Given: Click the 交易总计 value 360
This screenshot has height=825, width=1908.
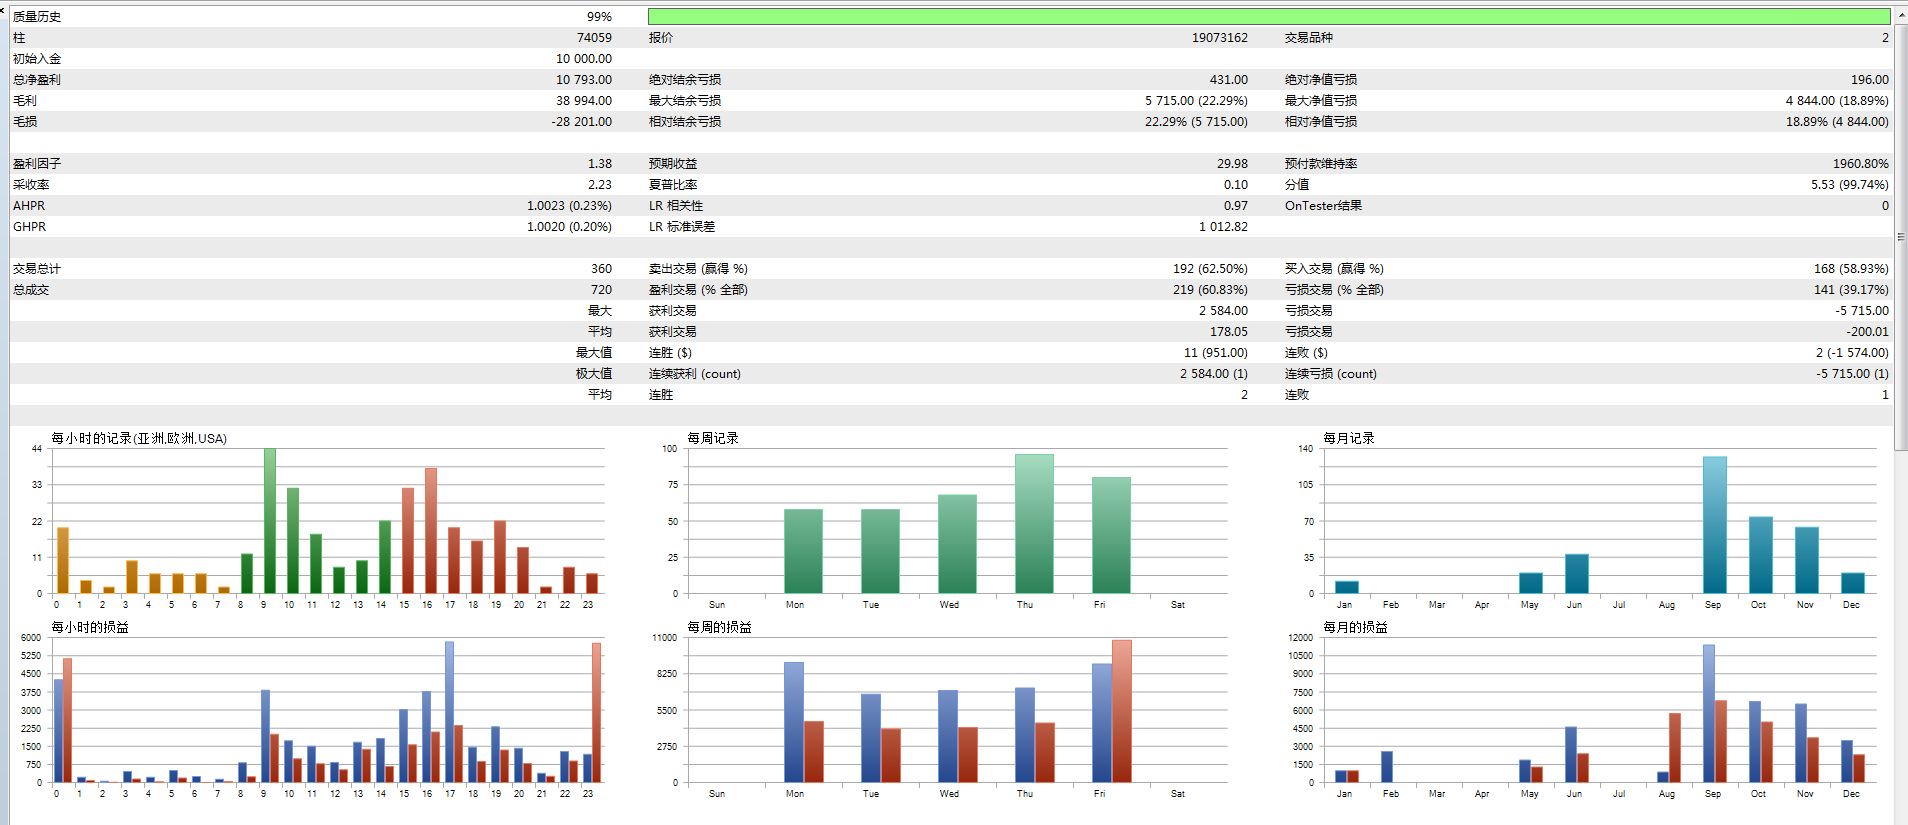Looking at the screenshot, I should (x=601, y=269).
